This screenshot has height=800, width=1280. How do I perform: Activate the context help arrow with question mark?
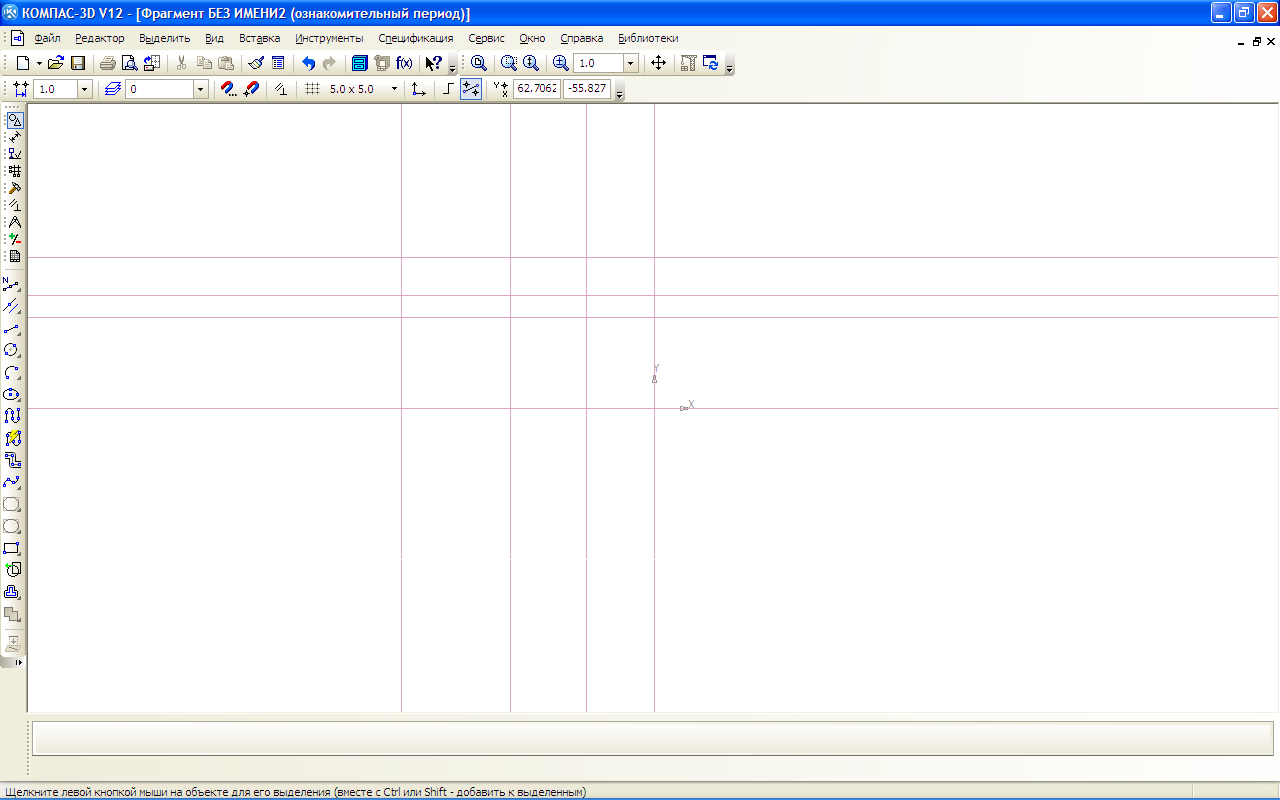[x=434, y=63]
